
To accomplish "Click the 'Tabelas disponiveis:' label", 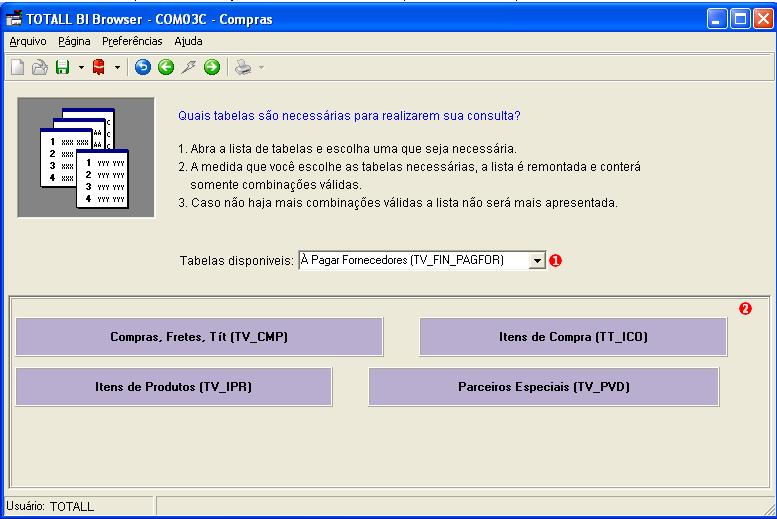I will point(236,261).
